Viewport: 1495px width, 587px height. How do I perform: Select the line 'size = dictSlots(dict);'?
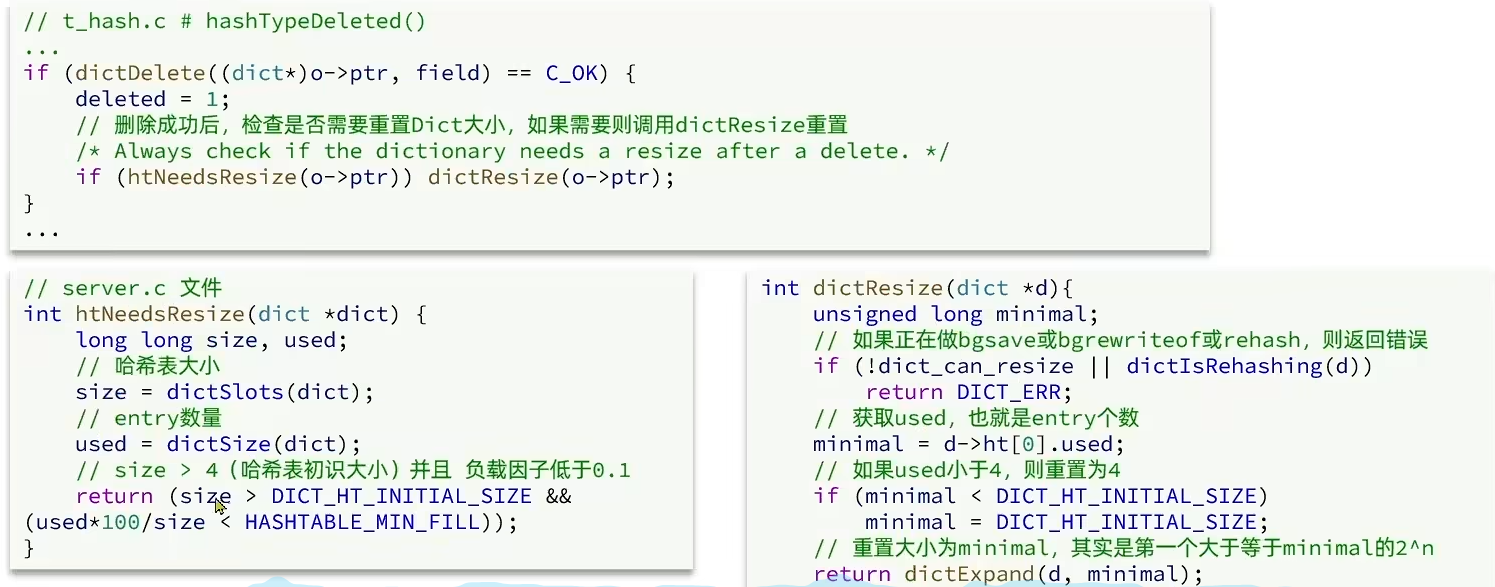point(224,392)
